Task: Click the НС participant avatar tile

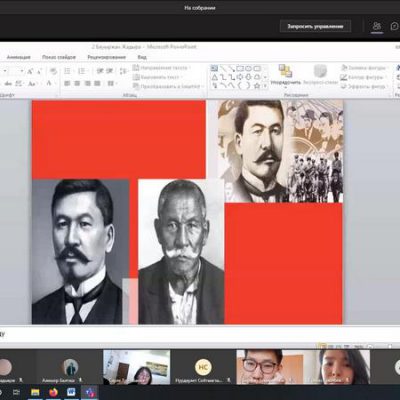Action: (x=203, y=367)
